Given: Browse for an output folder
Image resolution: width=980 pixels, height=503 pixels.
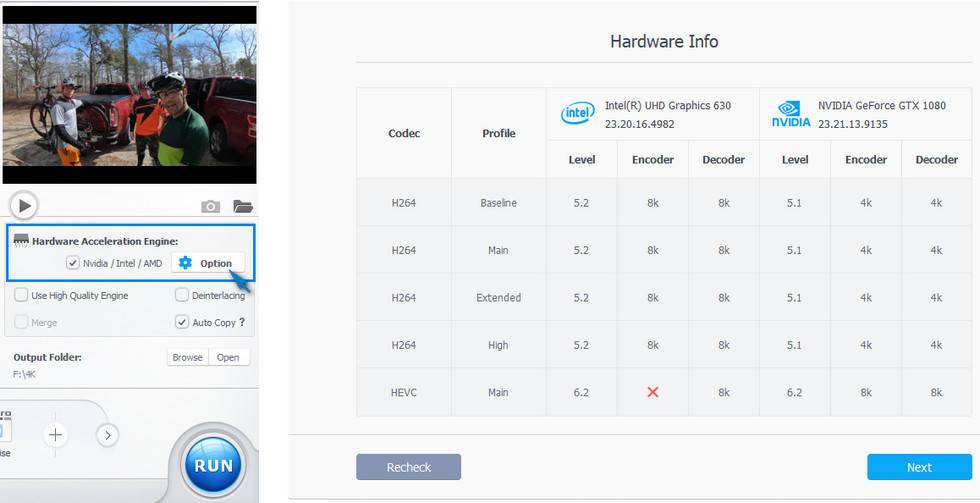Looking at the screenshot, I should point(188,357).
